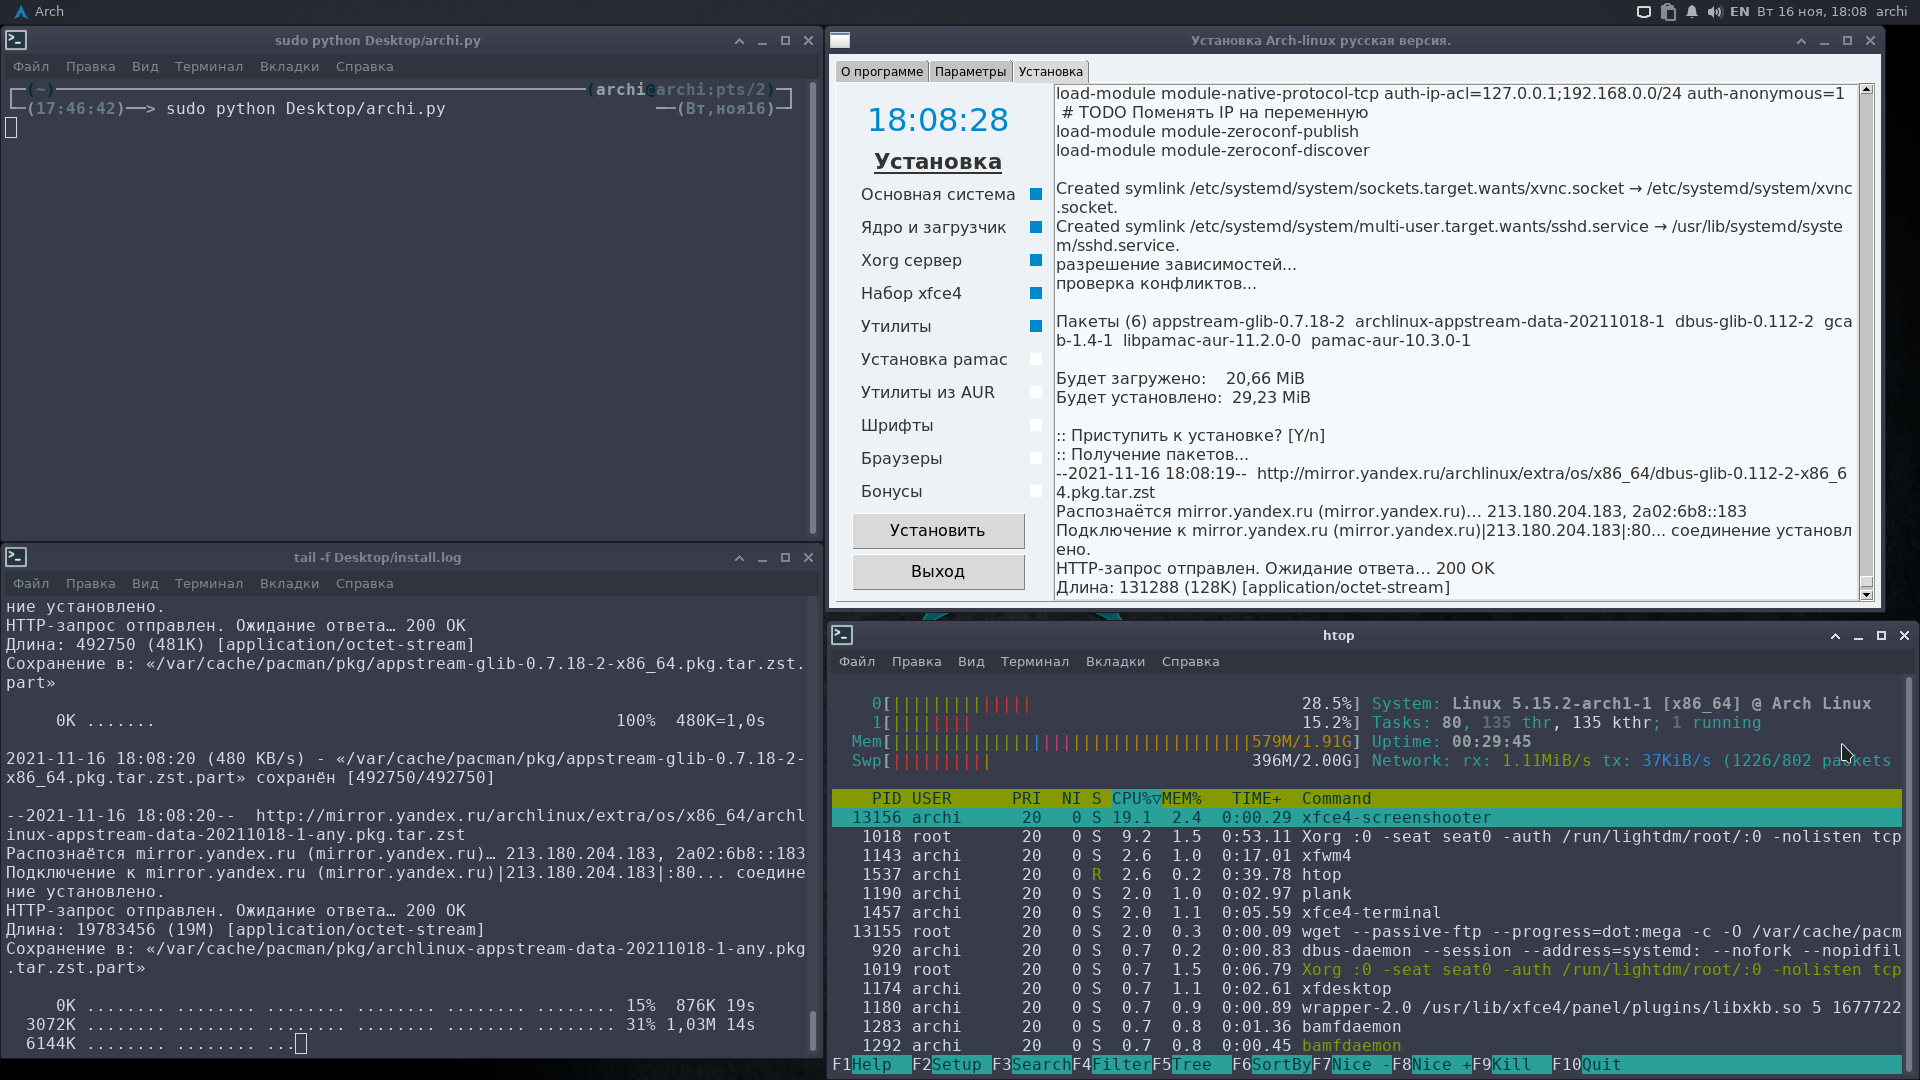Image resolution: width=1920 pixels, height=1080 pixels.
Task: Open the volume control tray icon
Action: [1715, 12]
